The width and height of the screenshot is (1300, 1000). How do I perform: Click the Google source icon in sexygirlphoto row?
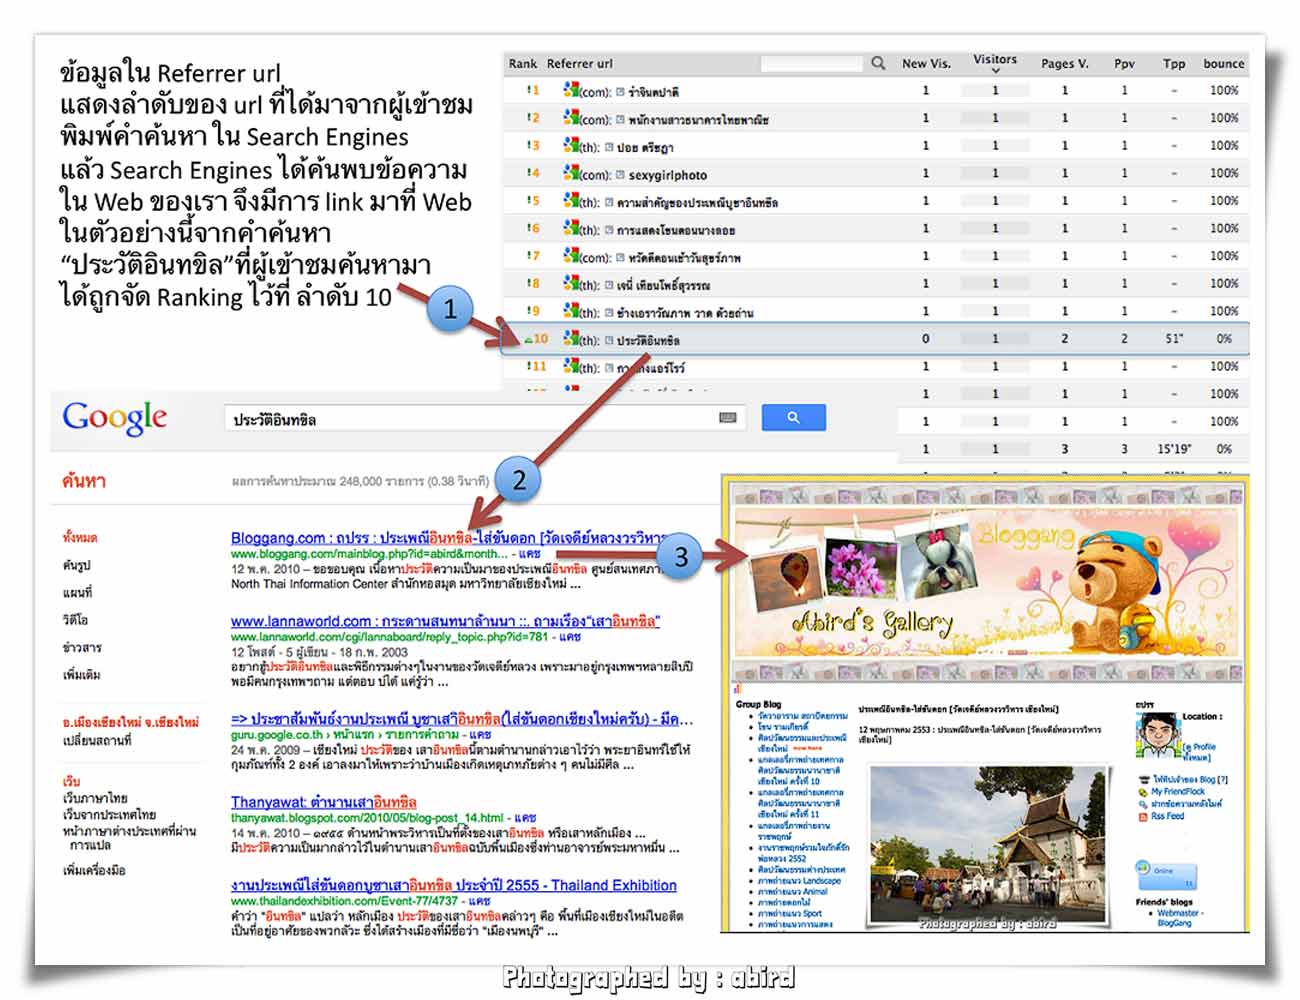pyautogui.click(x=571, y=173)
